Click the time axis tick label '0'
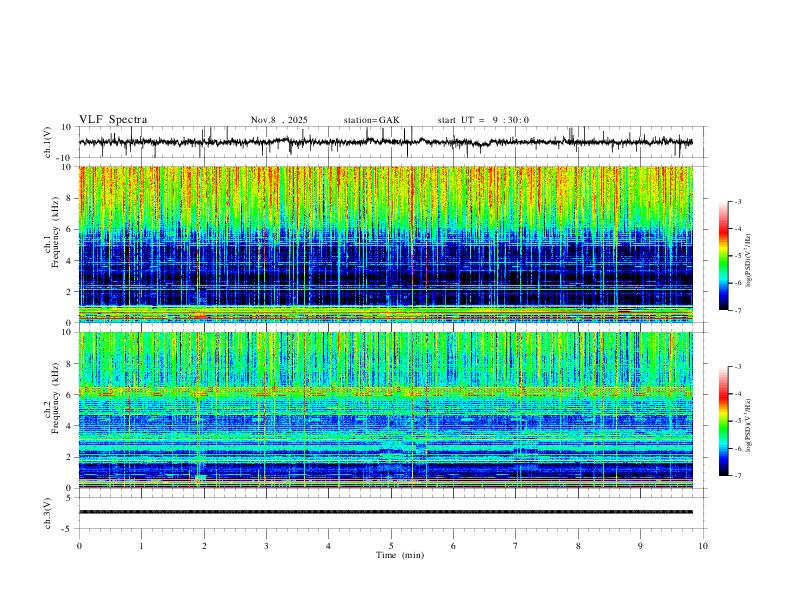This screenshot has height=612, width=792. (x=79, y=546)
